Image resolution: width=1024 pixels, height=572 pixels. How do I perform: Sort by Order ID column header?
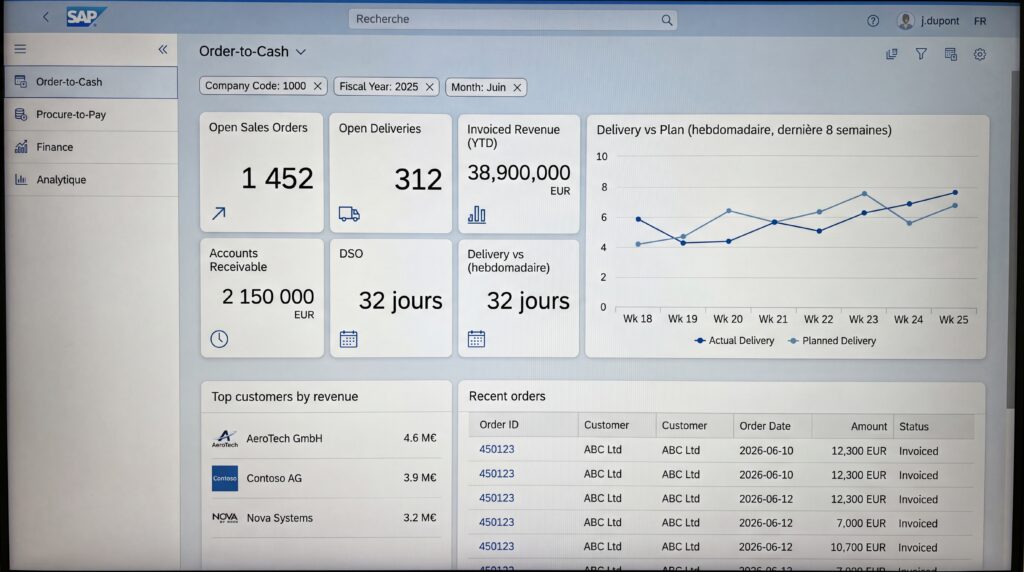tap(523, 425)
